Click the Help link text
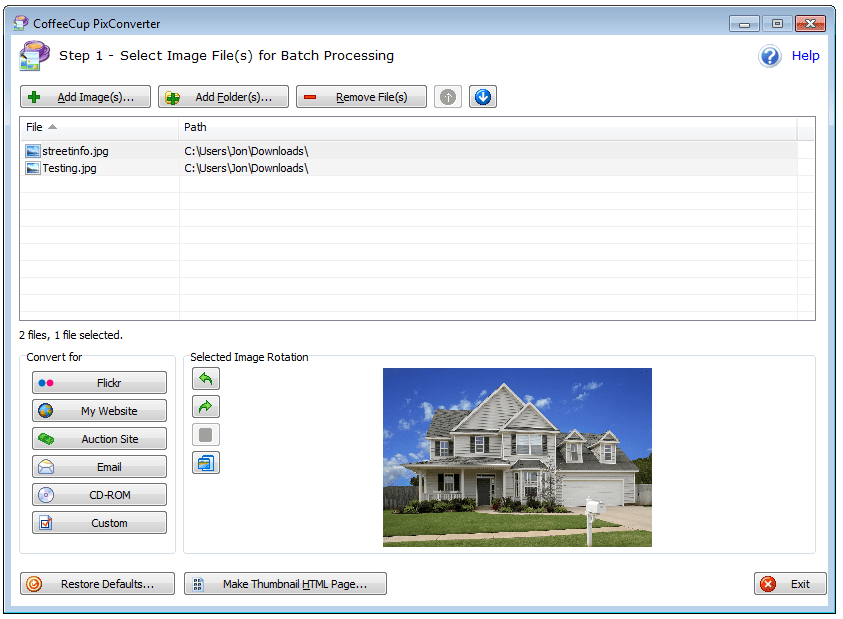Viewport: 843px width, 619px height. tap(805, 56)
